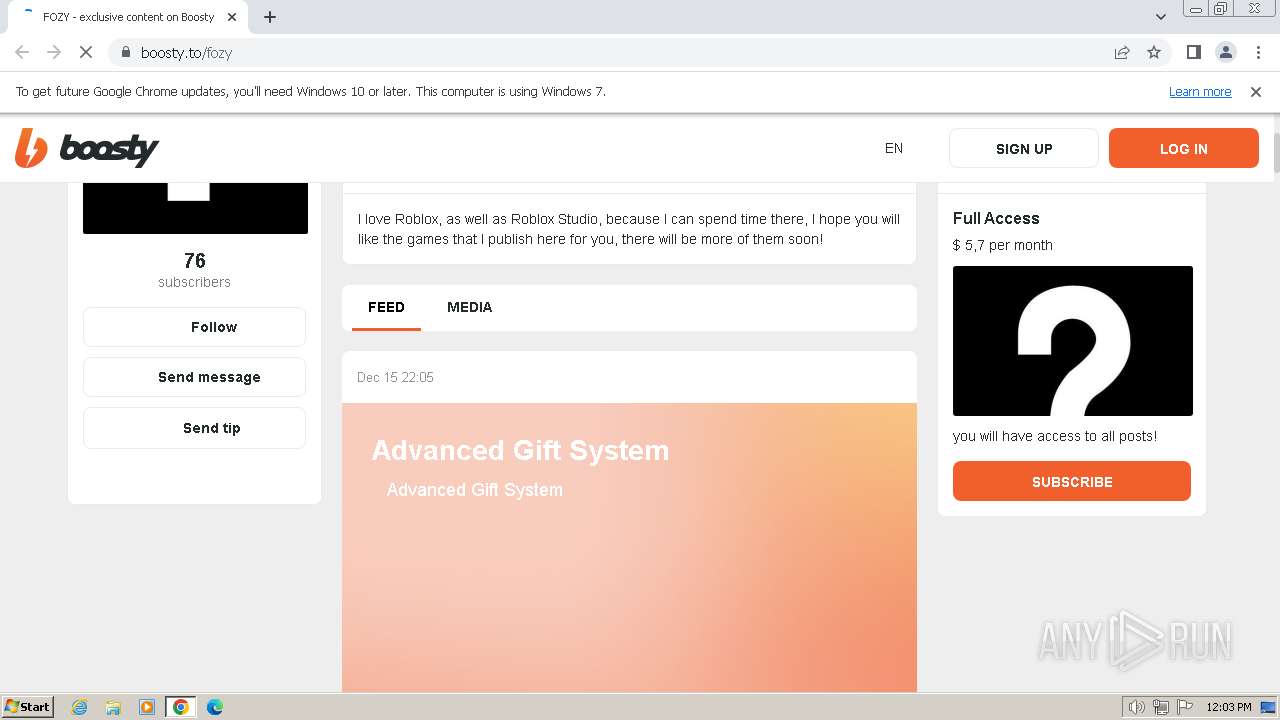Click the Advanced Gift System subtitle
1280x720 pixels.
tap(475, 490)
